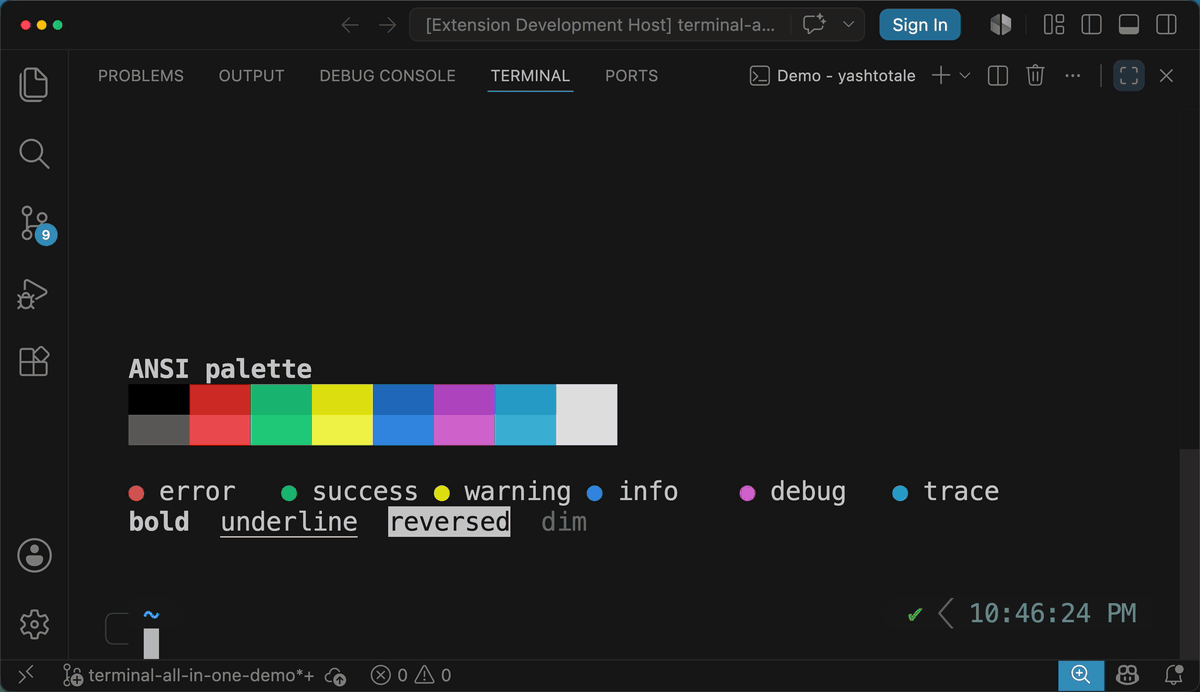Select the TERMINAL tab

pos(530,76)
